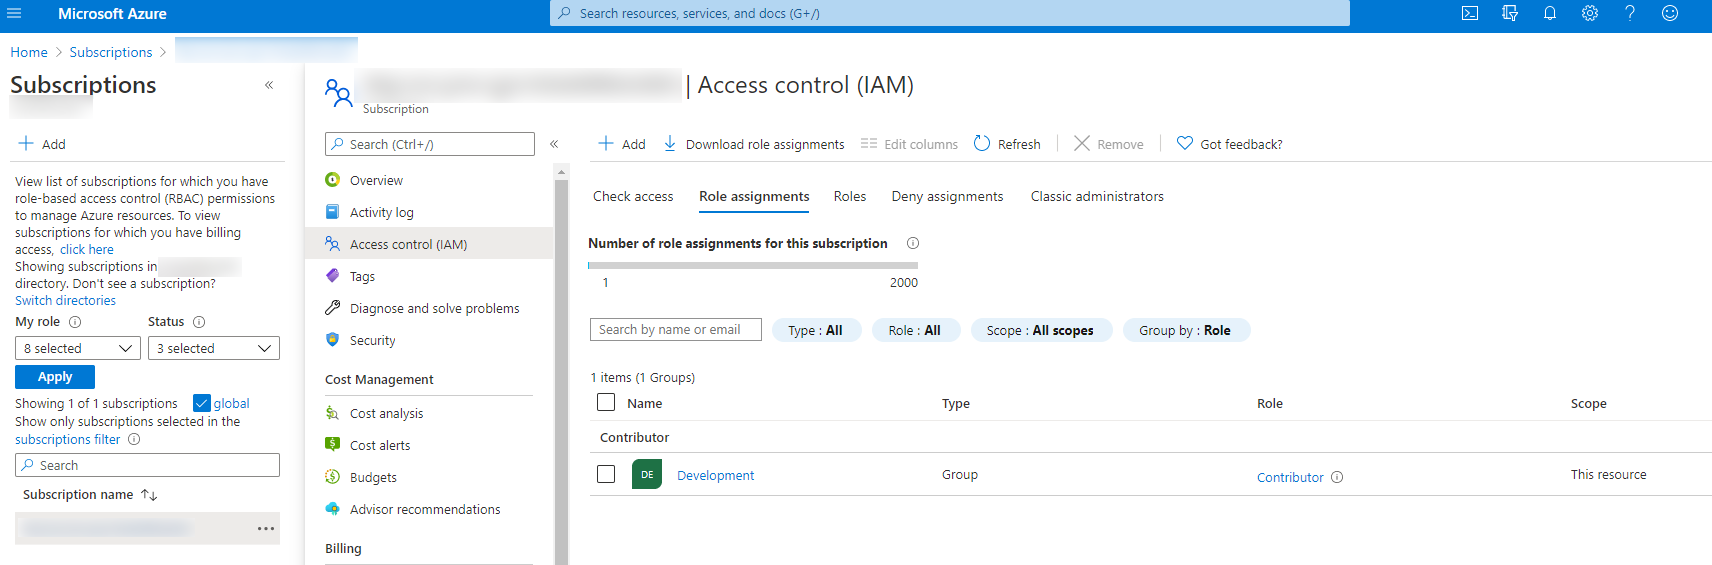Open the Directory and subscription filter icon

click(x=1510, y=13)
